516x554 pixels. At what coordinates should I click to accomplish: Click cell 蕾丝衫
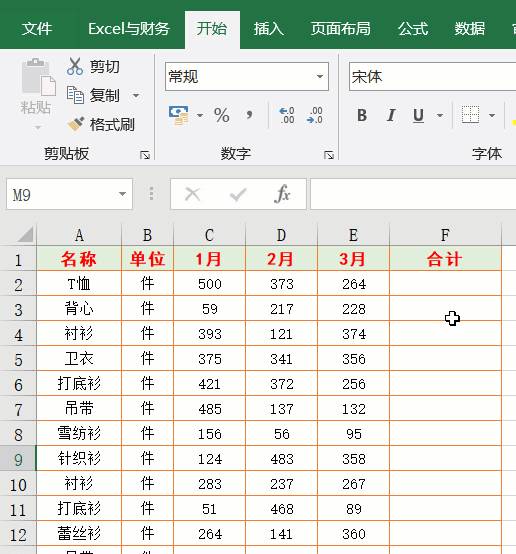coord(79,534)
